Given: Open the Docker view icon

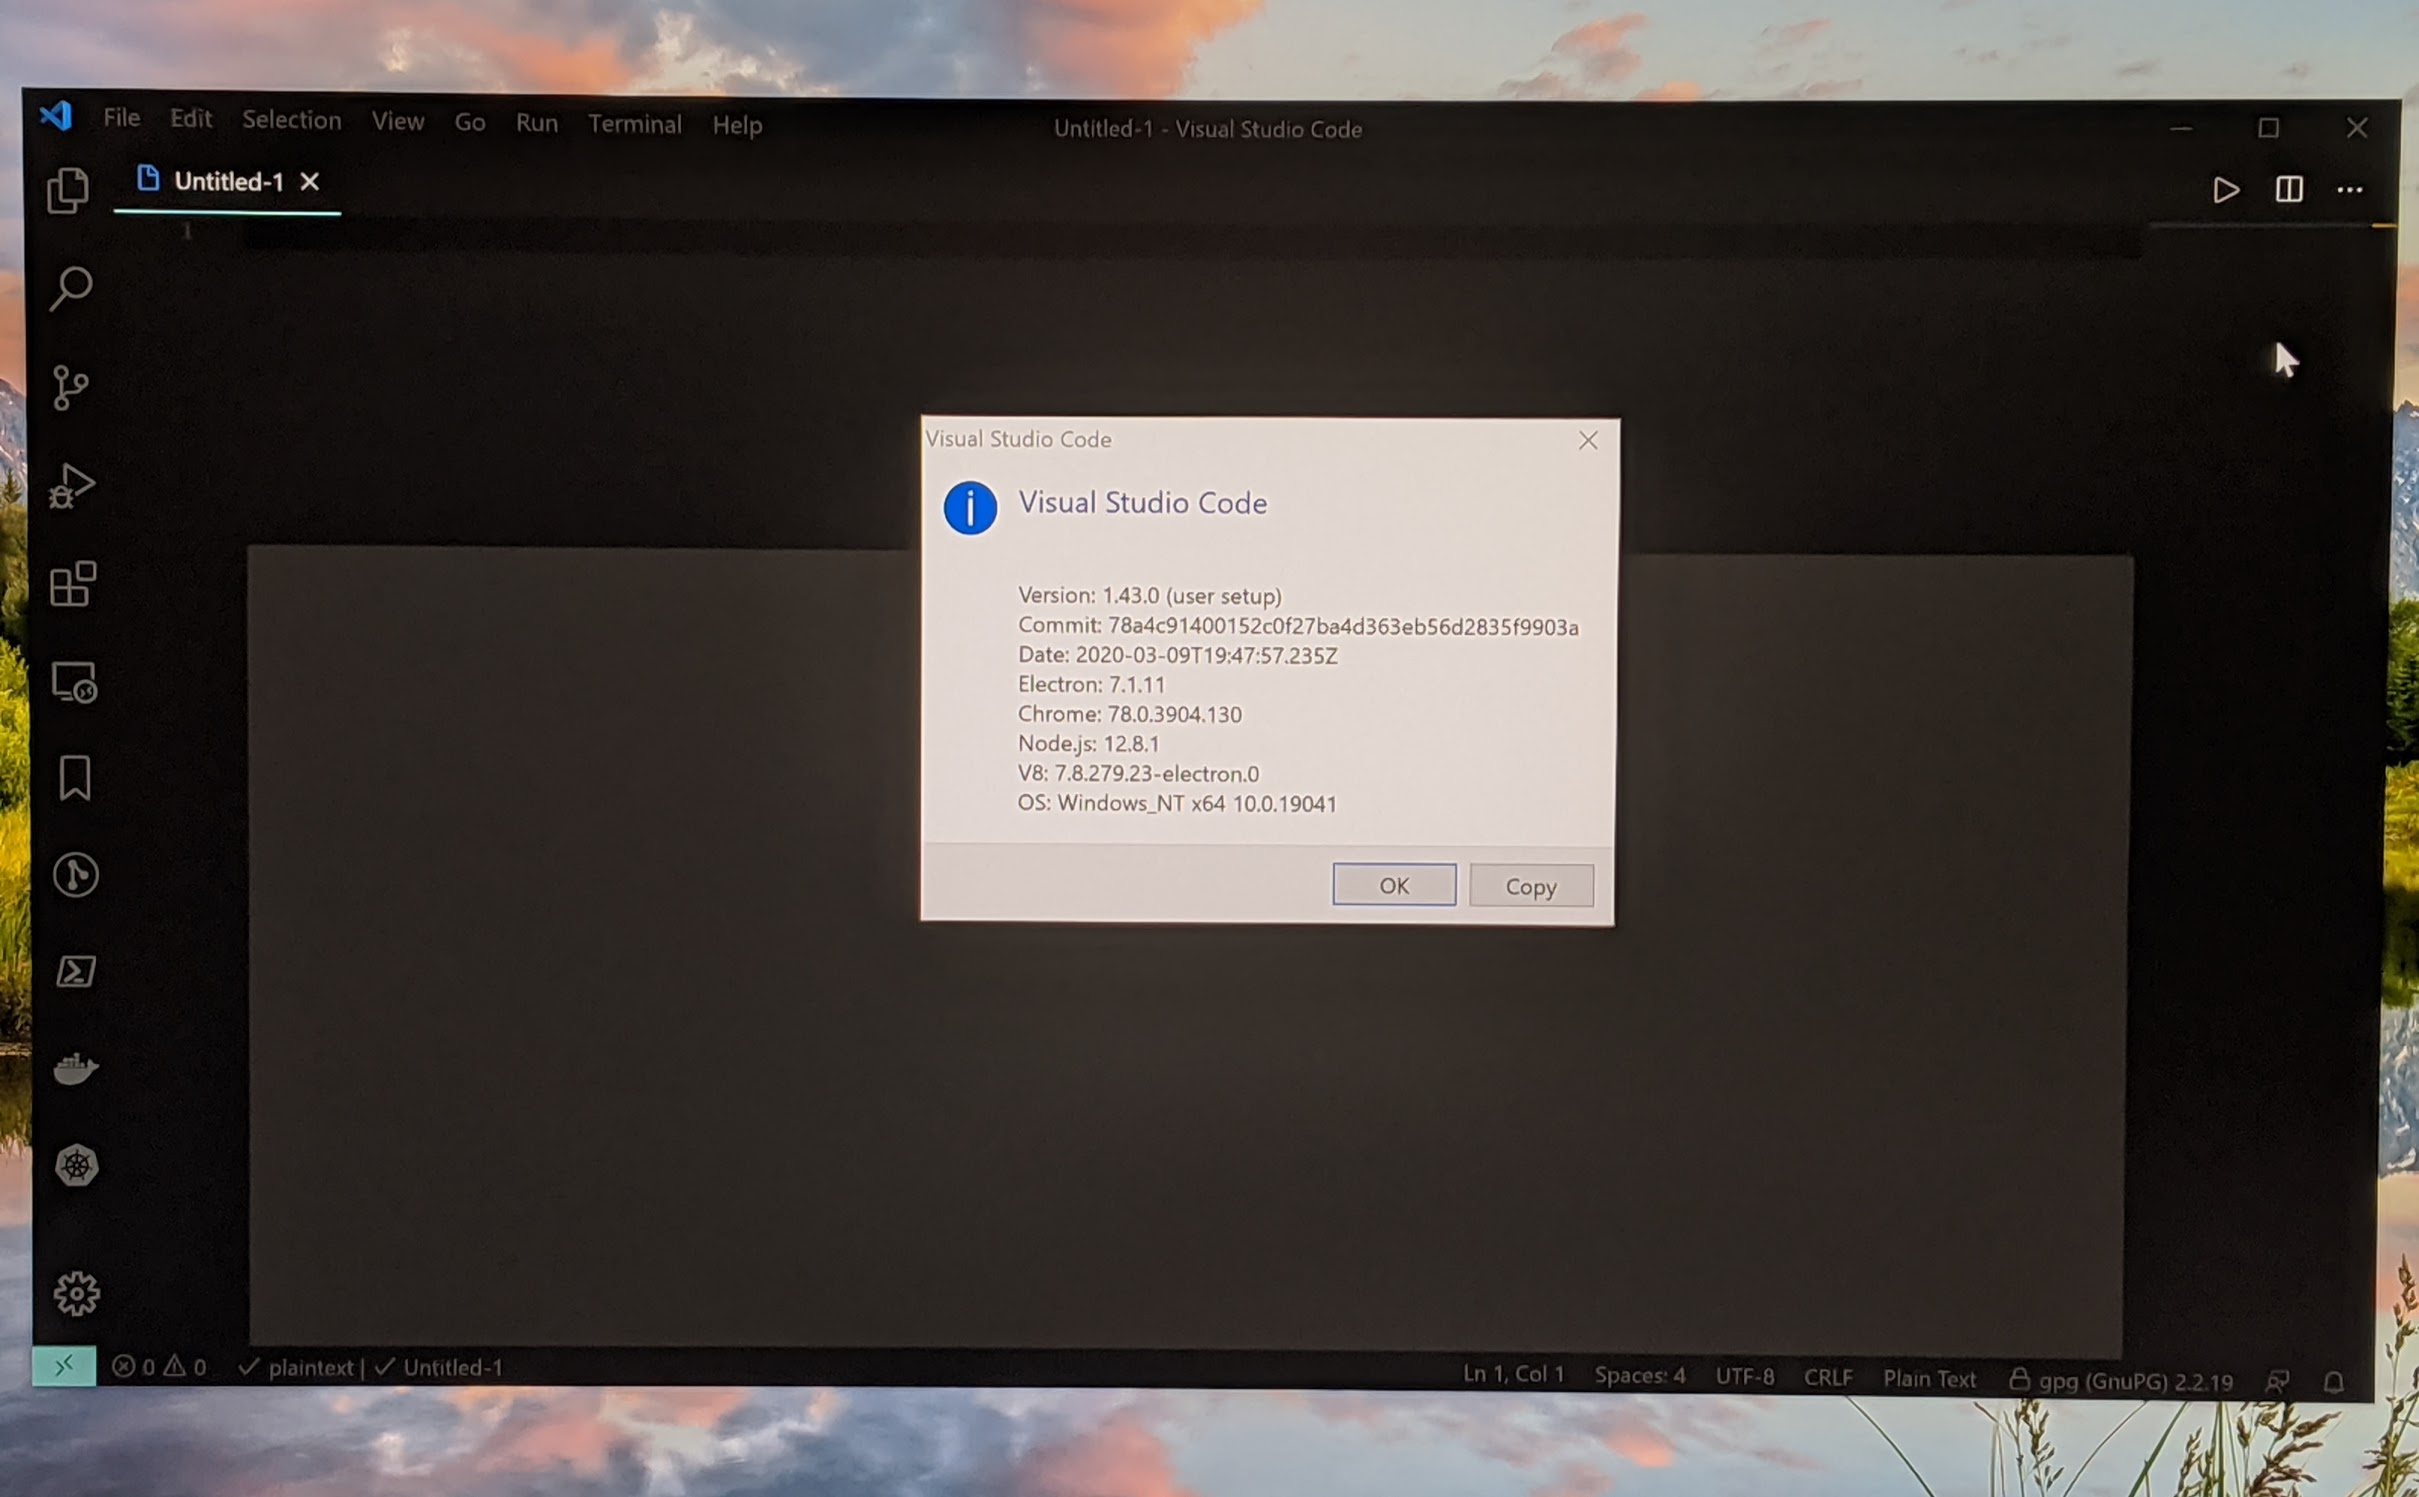Looking at the screenshot, I should [x=76, y=1069].
